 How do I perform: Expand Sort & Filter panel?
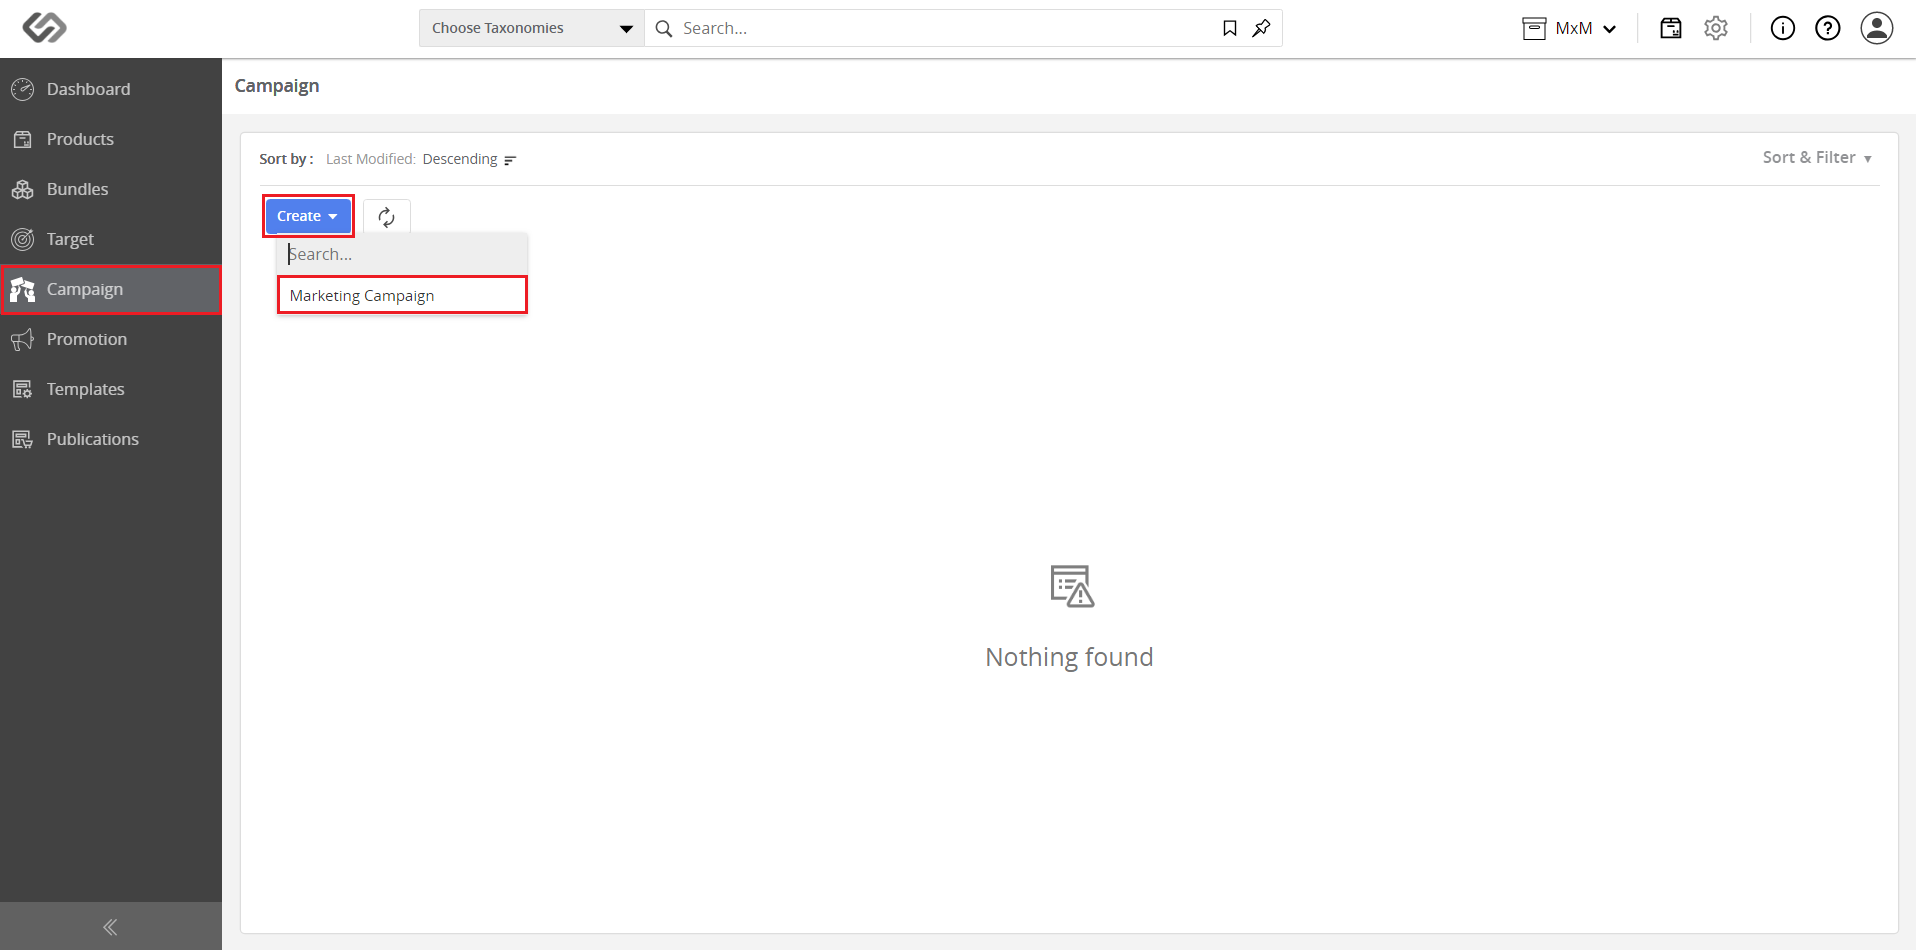[1817, 157]
